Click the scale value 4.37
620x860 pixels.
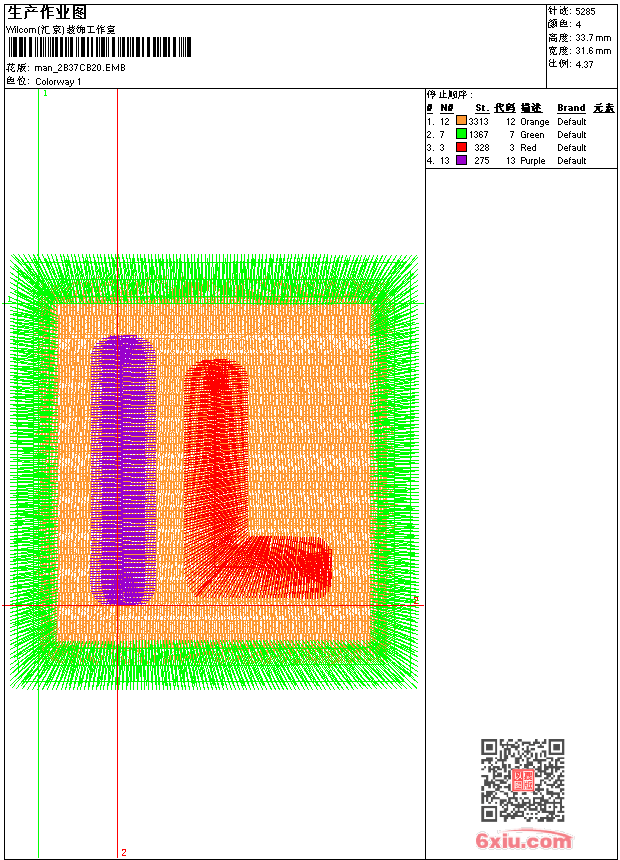point(584,64)
